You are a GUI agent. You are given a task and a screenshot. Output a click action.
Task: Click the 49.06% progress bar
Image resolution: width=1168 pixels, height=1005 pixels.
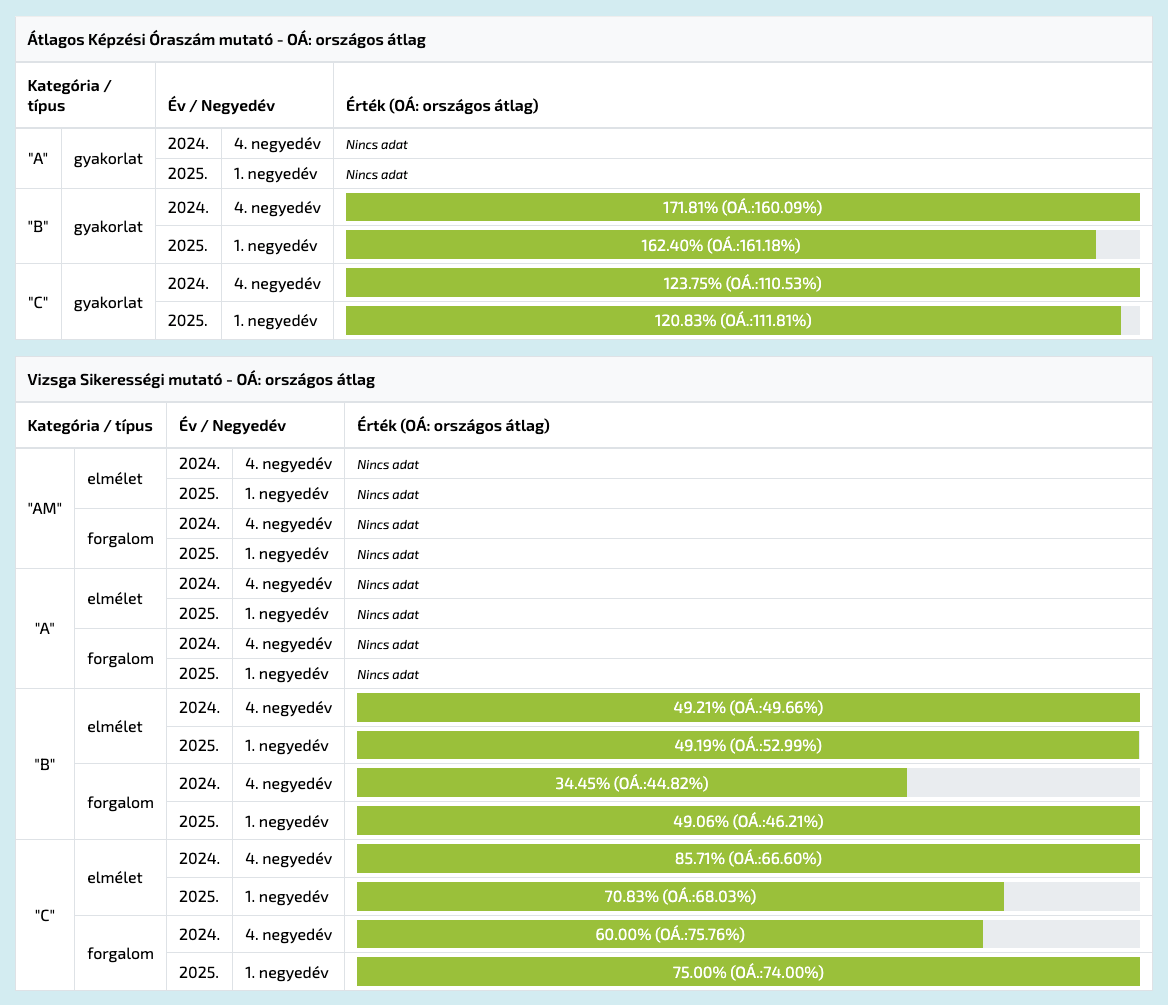pos(748,821)
